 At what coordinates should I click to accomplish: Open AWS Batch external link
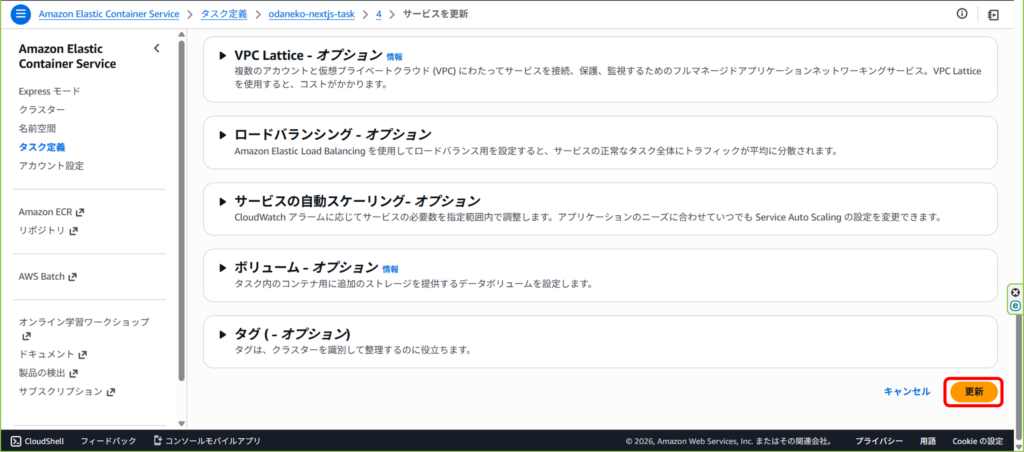(47, 276)
